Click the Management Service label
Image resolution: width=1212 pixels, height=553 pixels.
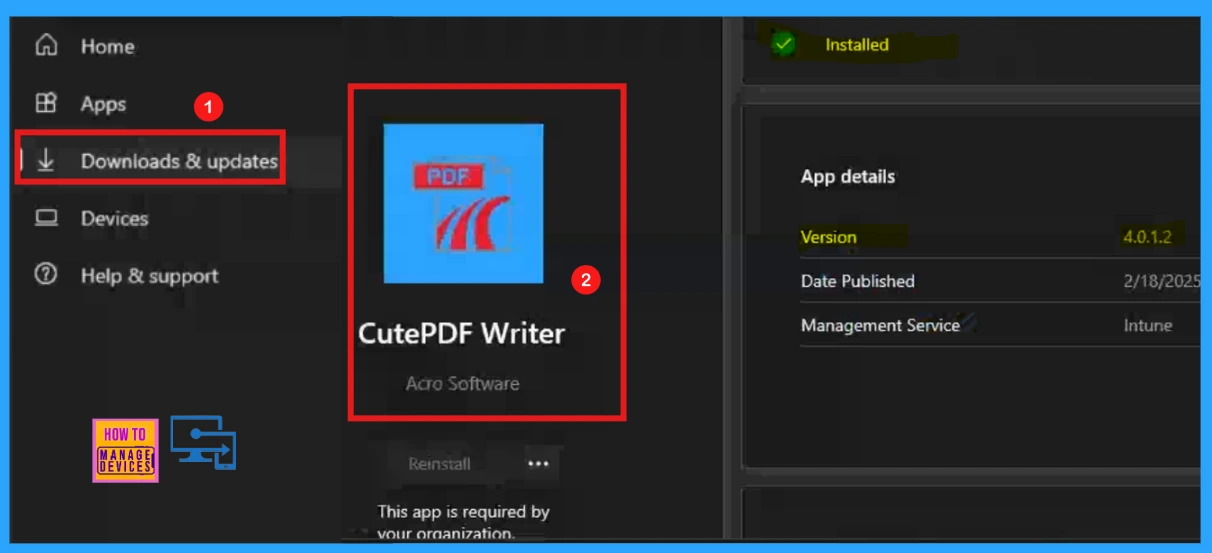880,325
